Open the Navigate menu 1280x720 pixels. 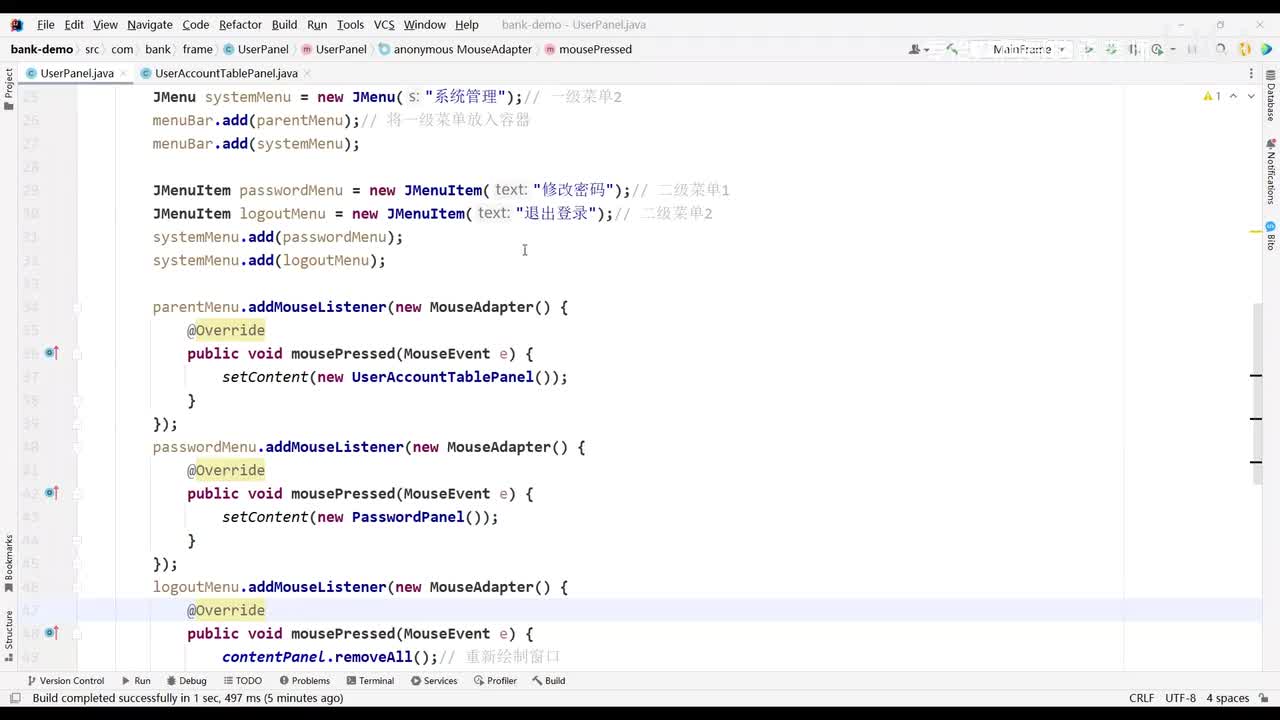pyautogui.click(x=150, y=24)
